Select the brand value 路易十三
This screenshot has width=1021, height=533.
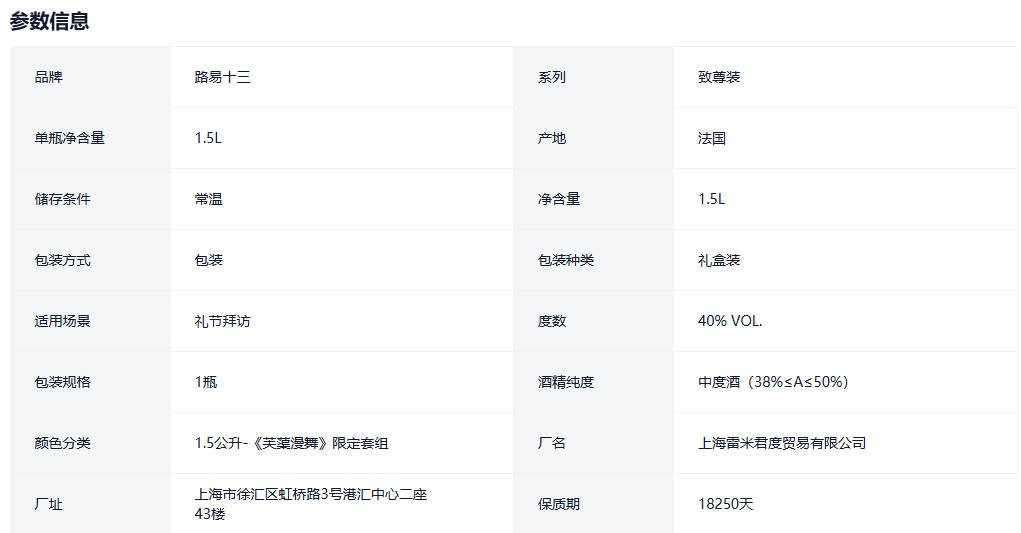click(222, 77)
